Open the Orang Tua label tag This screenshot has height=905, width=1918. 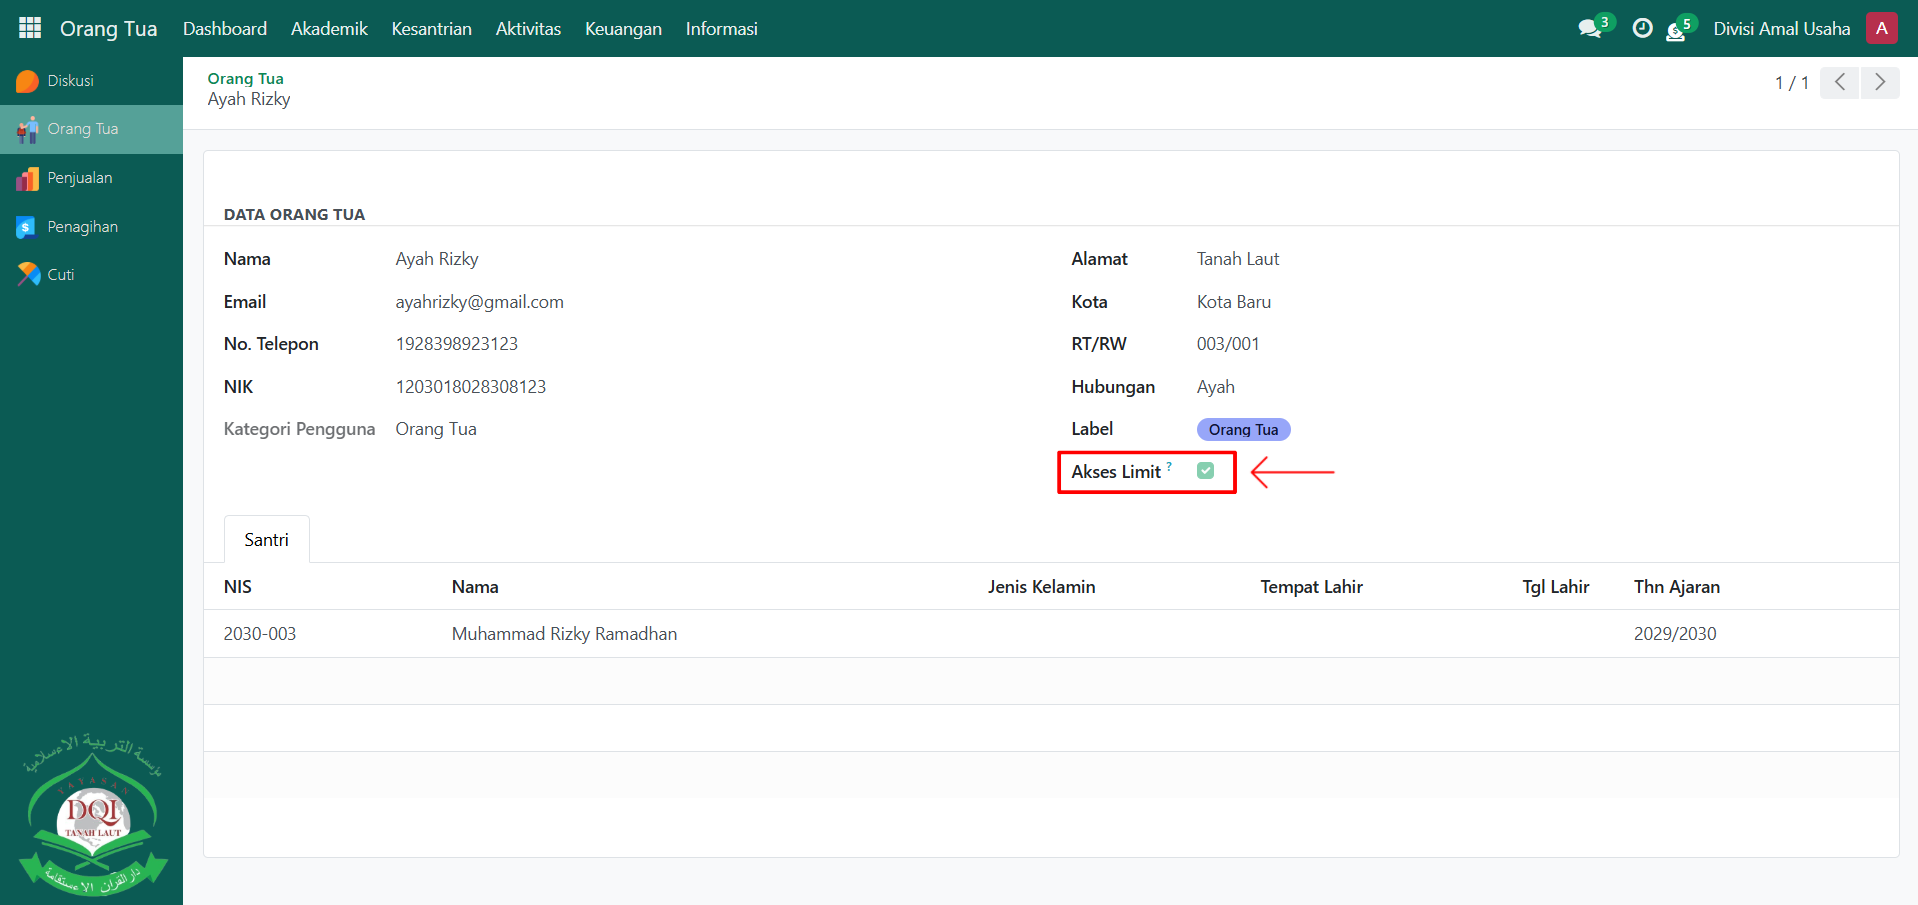1243,430
